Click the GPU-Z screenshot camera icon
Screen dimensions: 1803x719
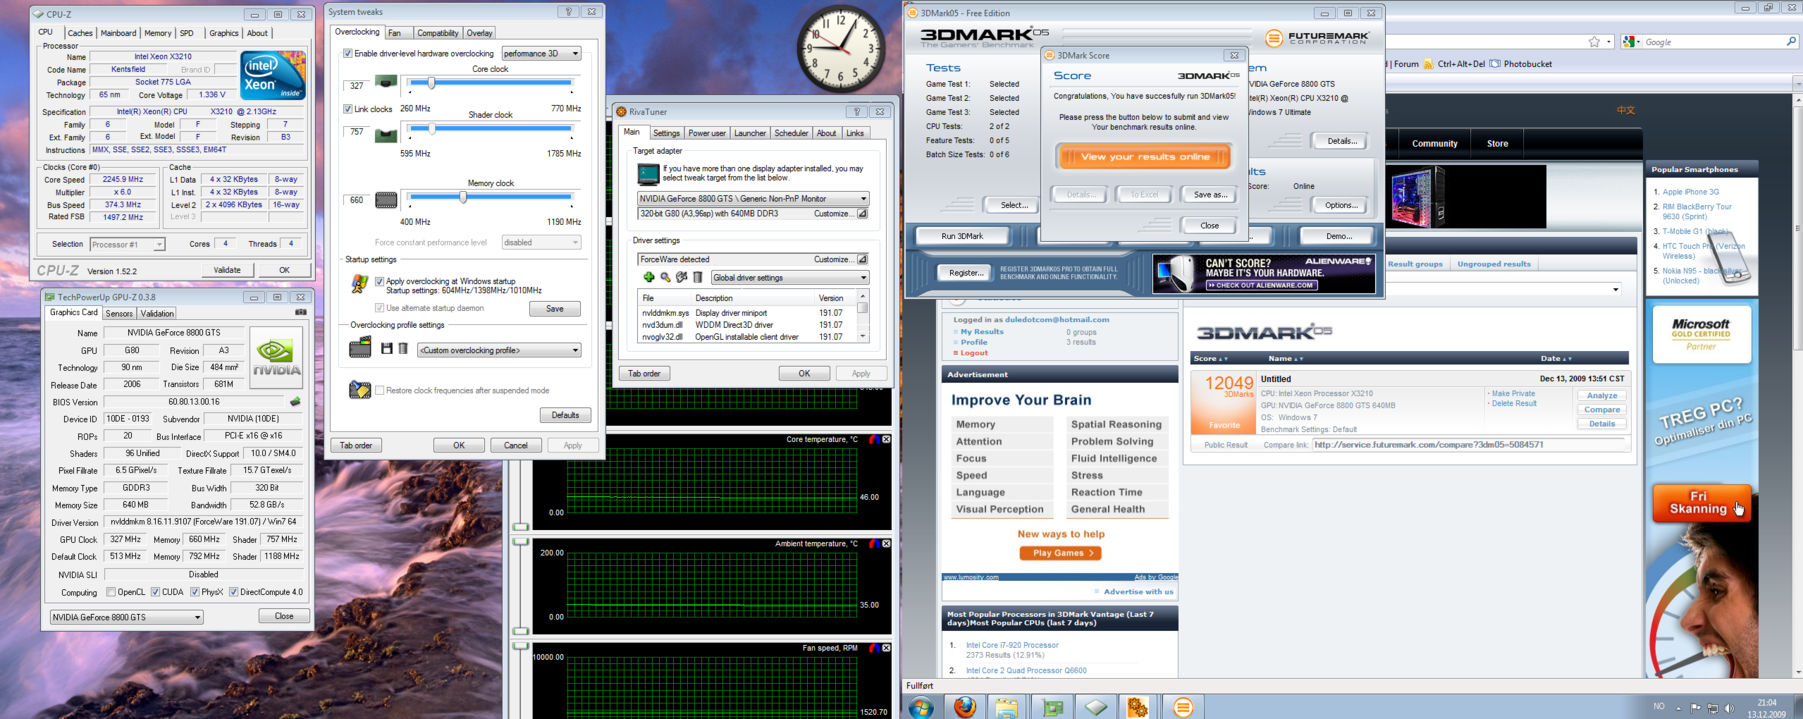[300, 313]
